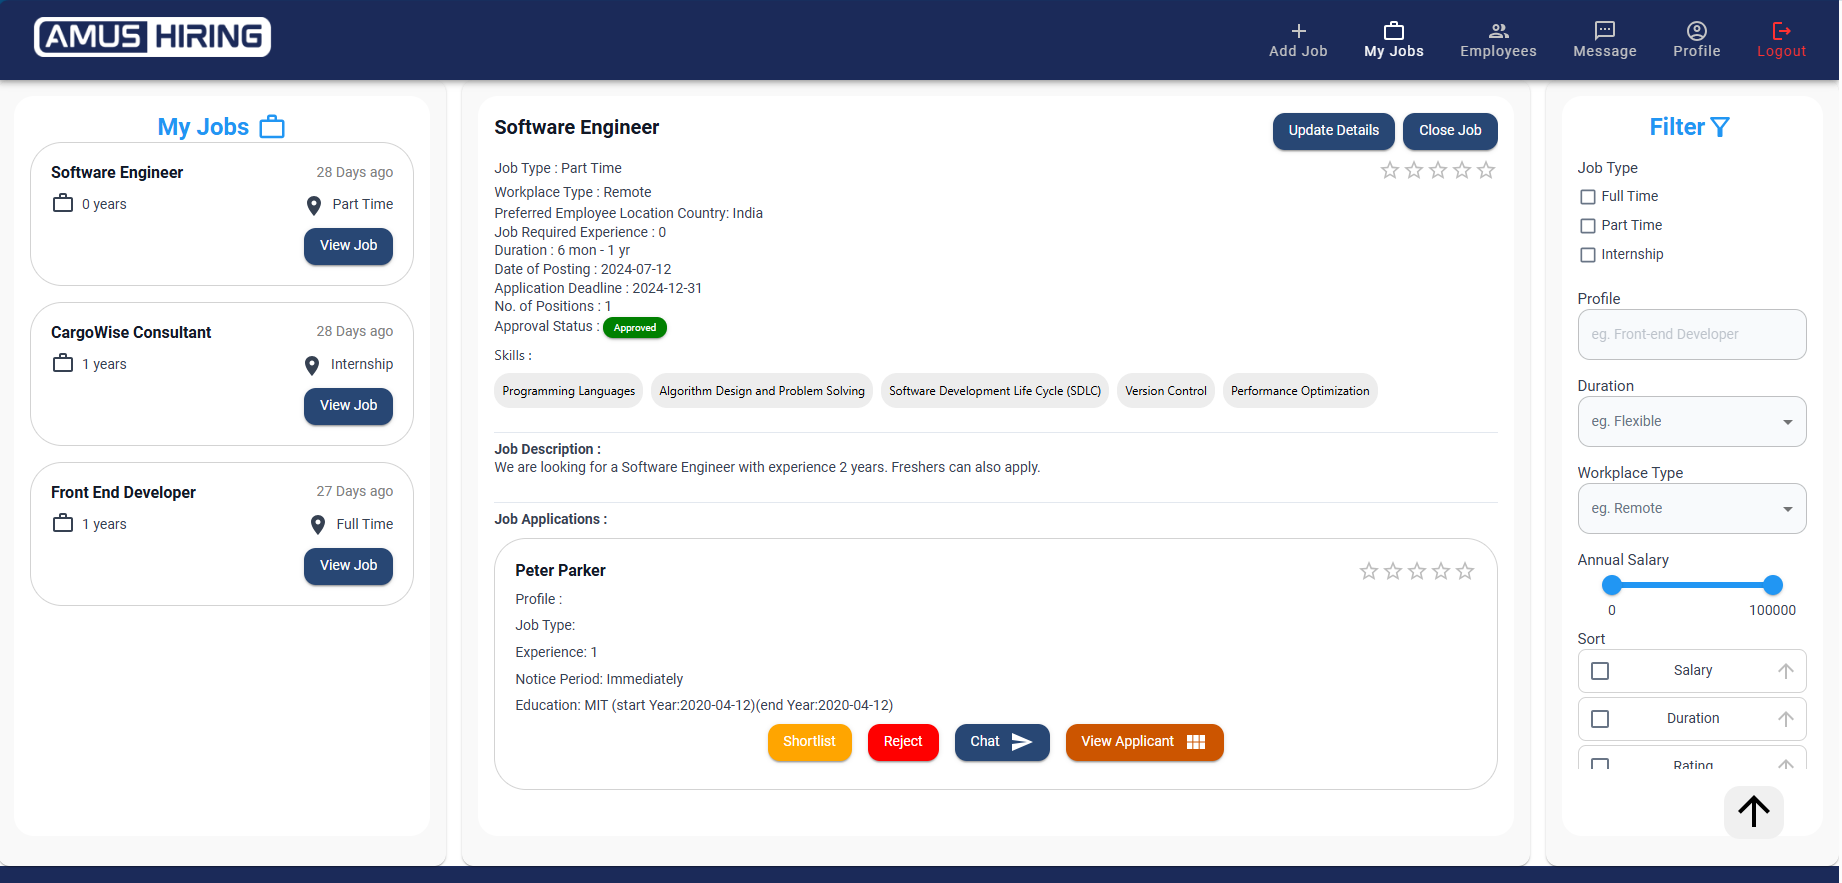This screenshot has height=883, width=1842.
Task: Click the location pin next to Part Time
Action: click(314, 205)
